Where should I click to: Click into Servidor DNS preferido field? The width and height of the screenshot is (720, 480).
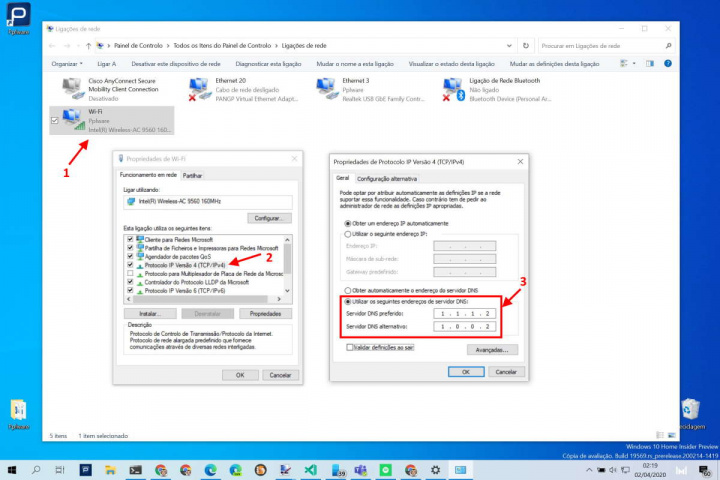tap(464, 314)
